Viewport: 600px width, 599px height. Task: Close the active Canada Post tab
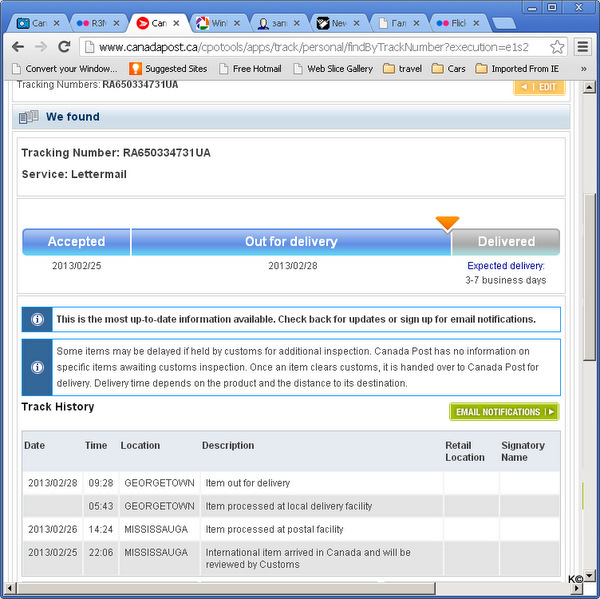[176, 23]
